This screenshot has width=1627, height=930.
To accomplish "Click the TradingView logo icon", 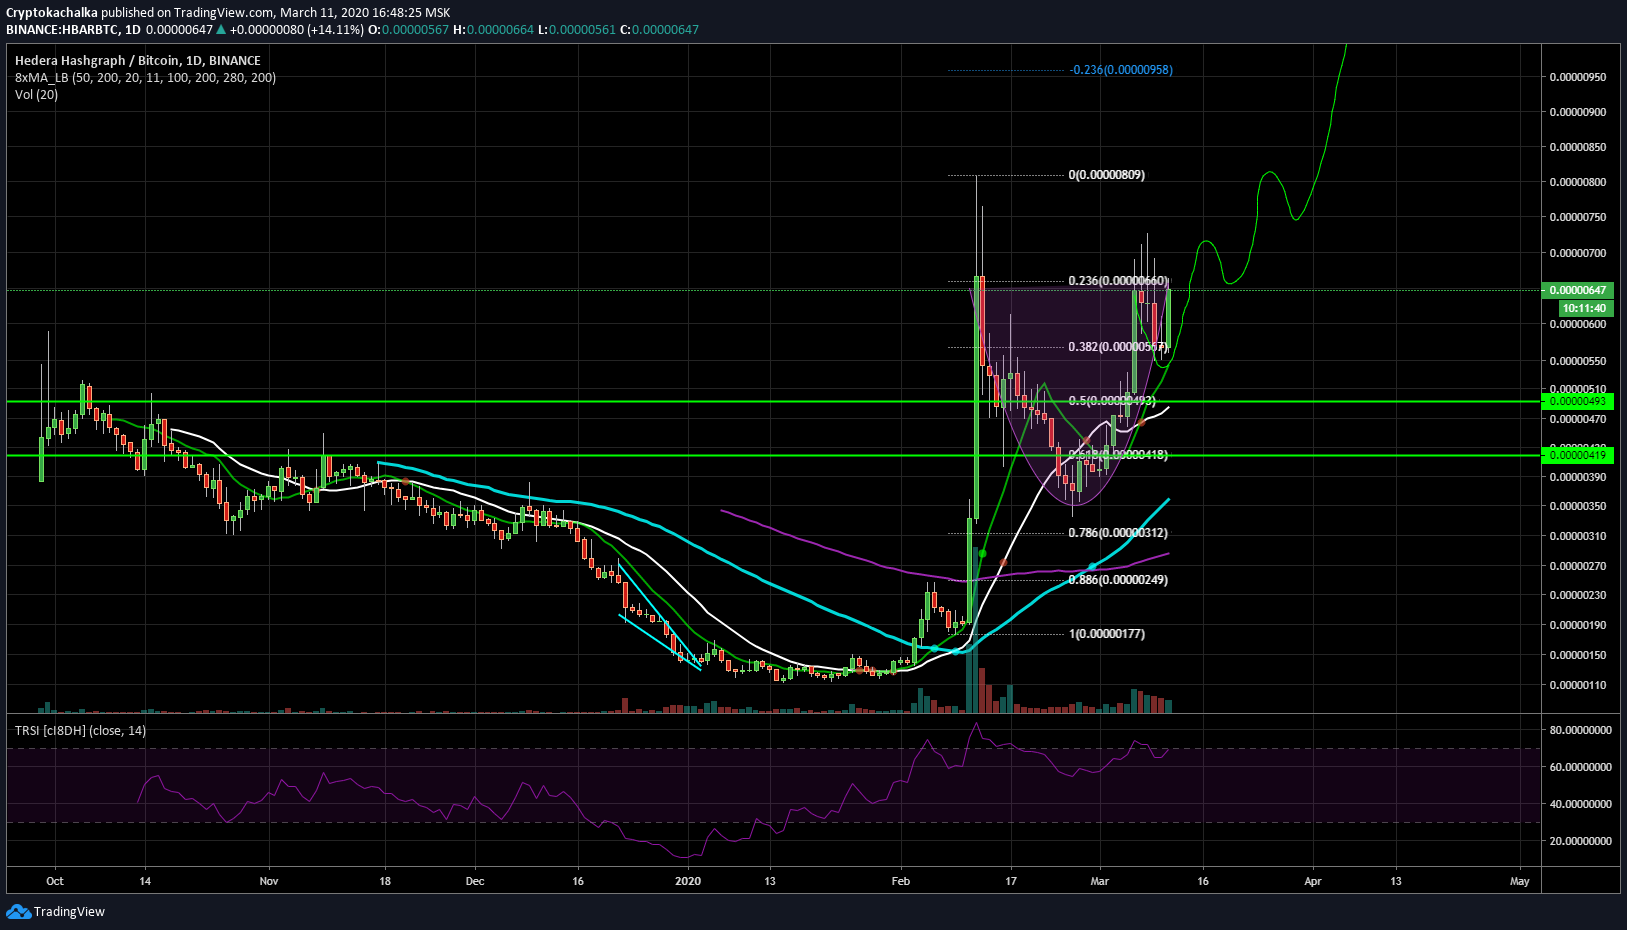I will (x=18, y=911).
